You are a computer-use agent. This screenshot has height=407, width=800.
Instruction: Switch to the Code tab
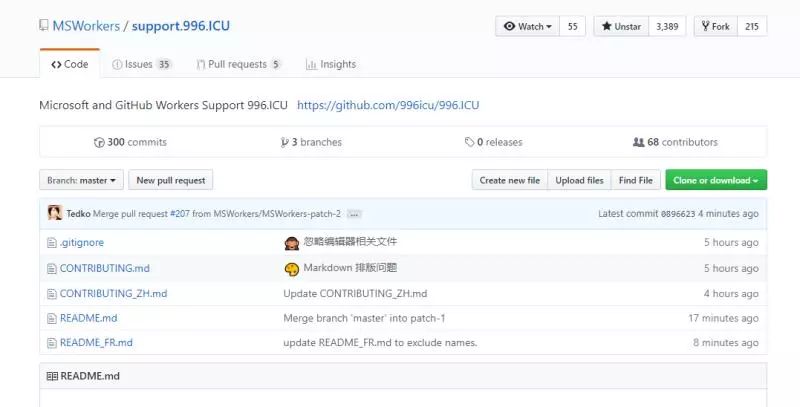pyautogui.click(x=69, y=64)
